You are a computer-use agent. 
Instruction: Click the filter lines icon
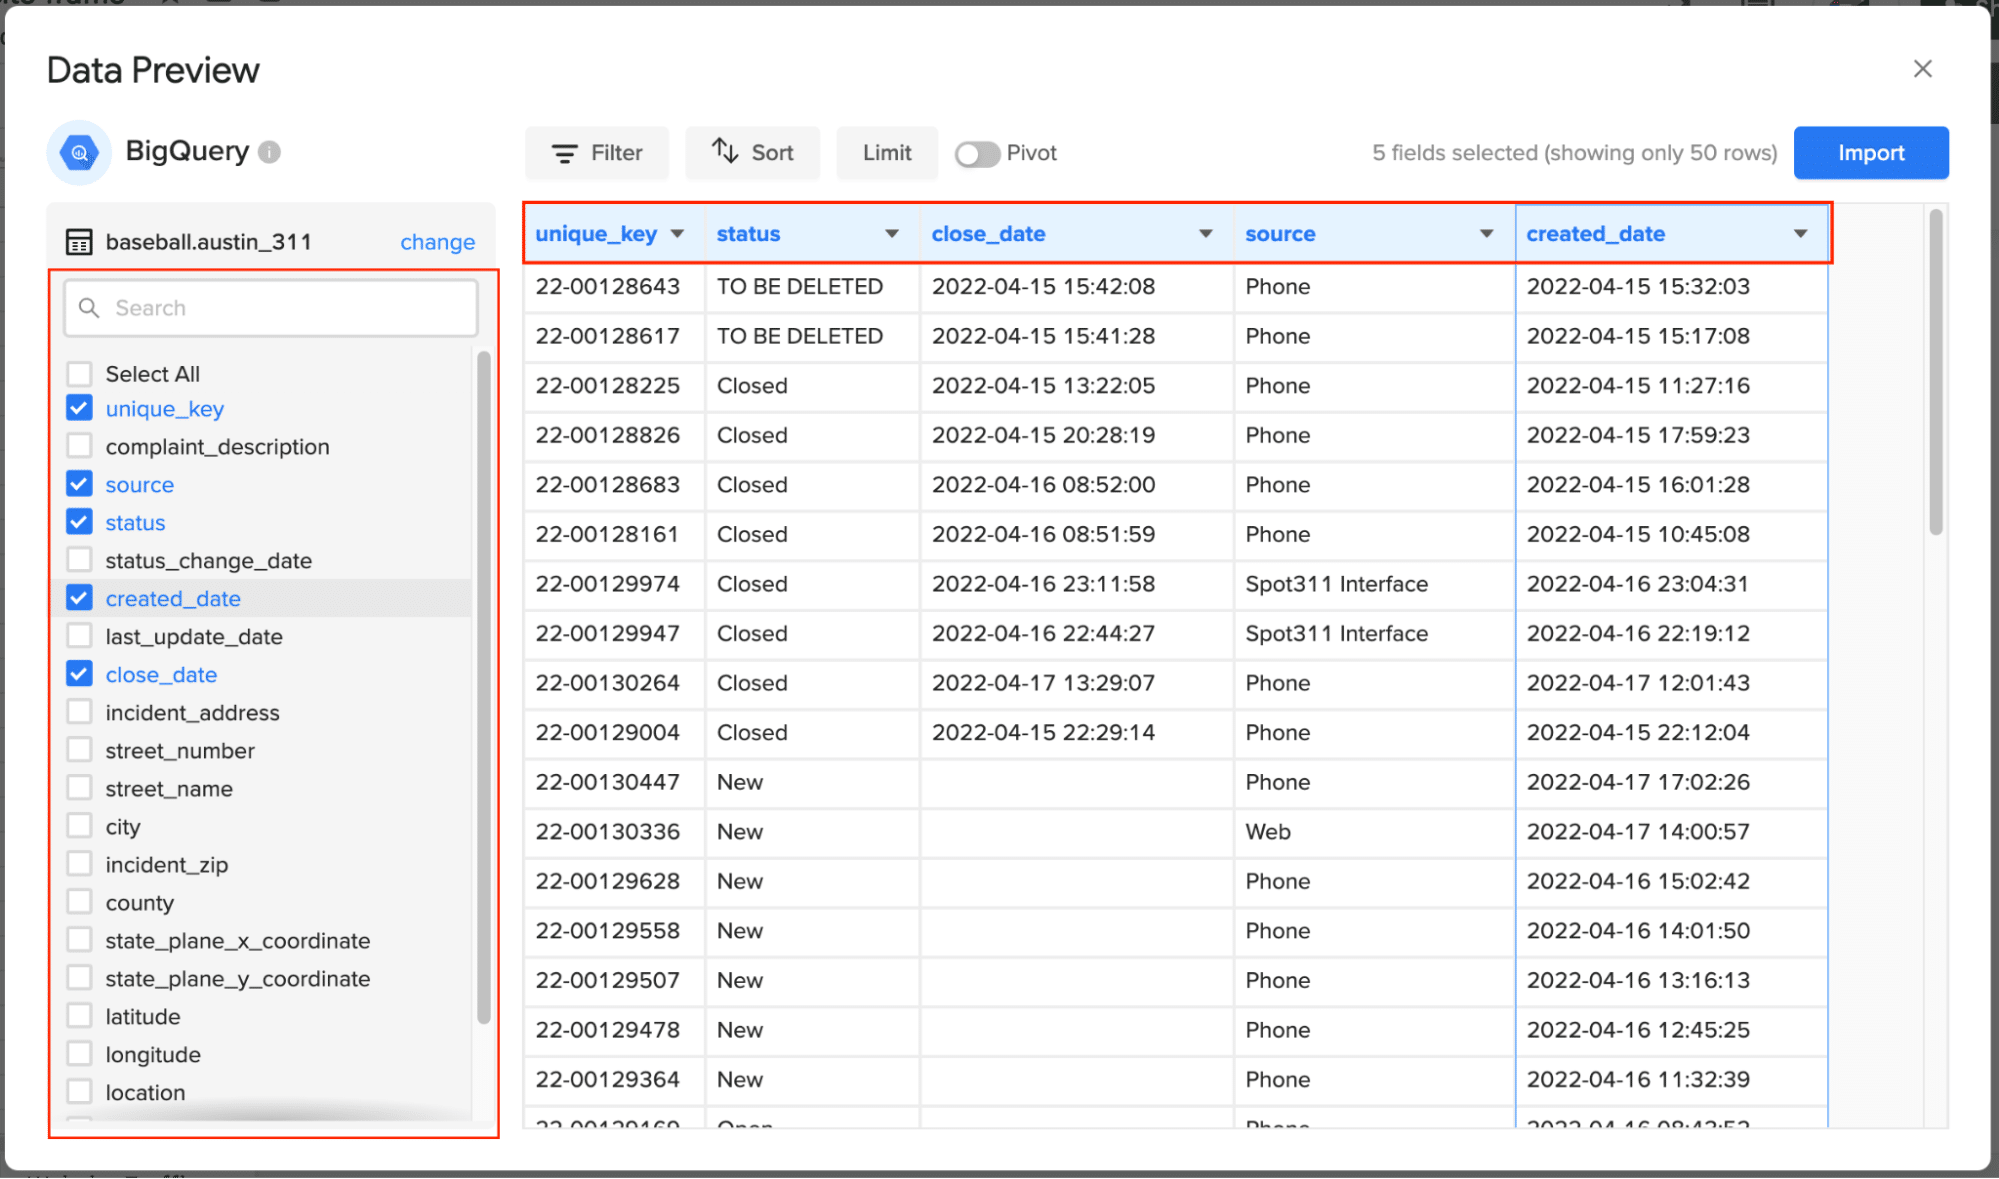pos(565,153)
